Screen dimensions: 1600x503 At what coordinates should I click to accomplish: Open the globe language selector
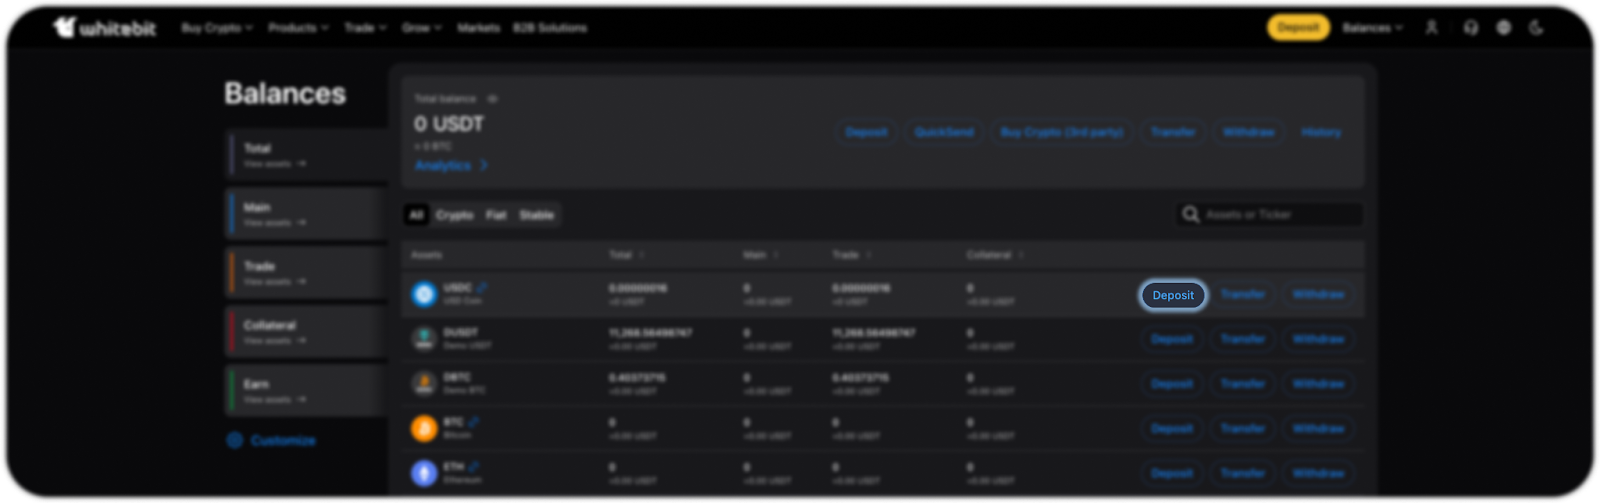point(1503,28)
